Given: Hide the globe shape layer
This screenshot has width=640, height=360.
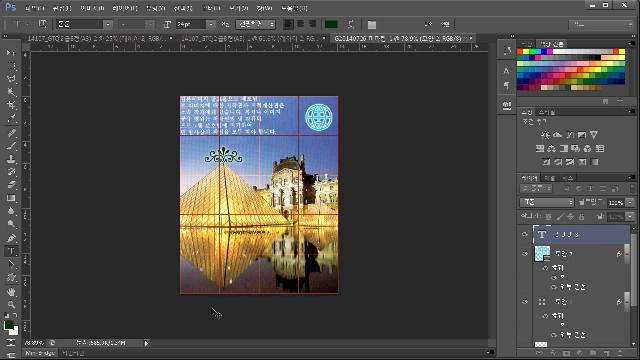Looking at the screenshot, I should [x=525, y=254].
